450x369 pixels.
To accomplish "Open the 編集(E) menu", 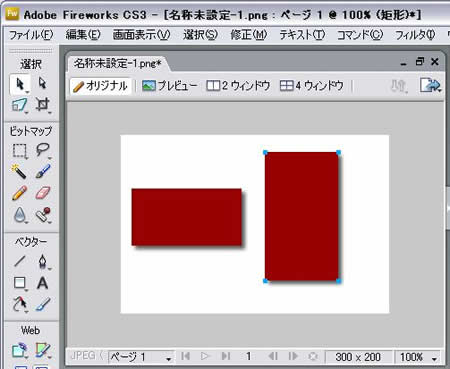I will click(x=83, y=35).
